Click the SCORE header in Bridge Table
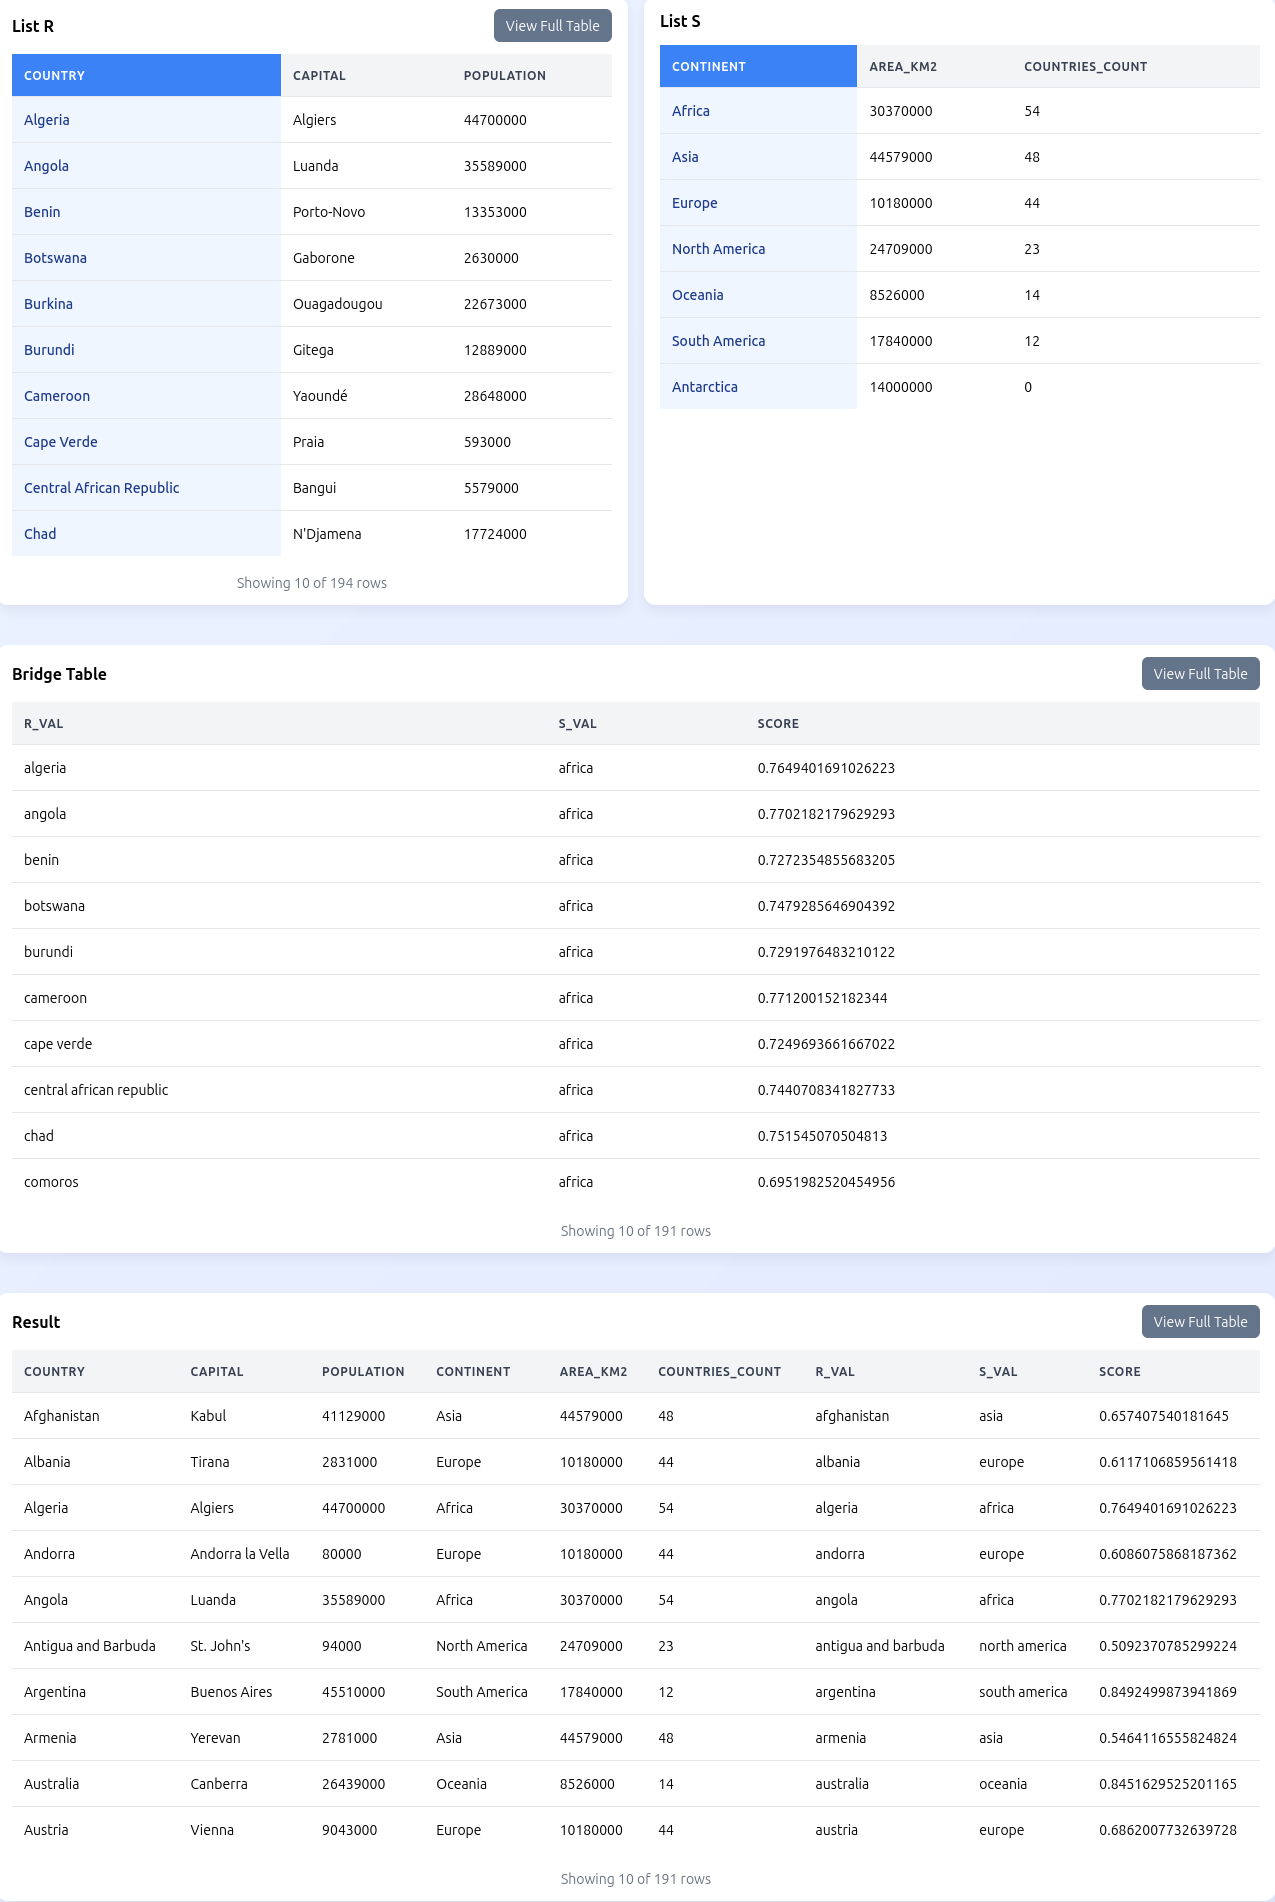This screenshot has width=1275, height=1902. (x=778, y=724)
